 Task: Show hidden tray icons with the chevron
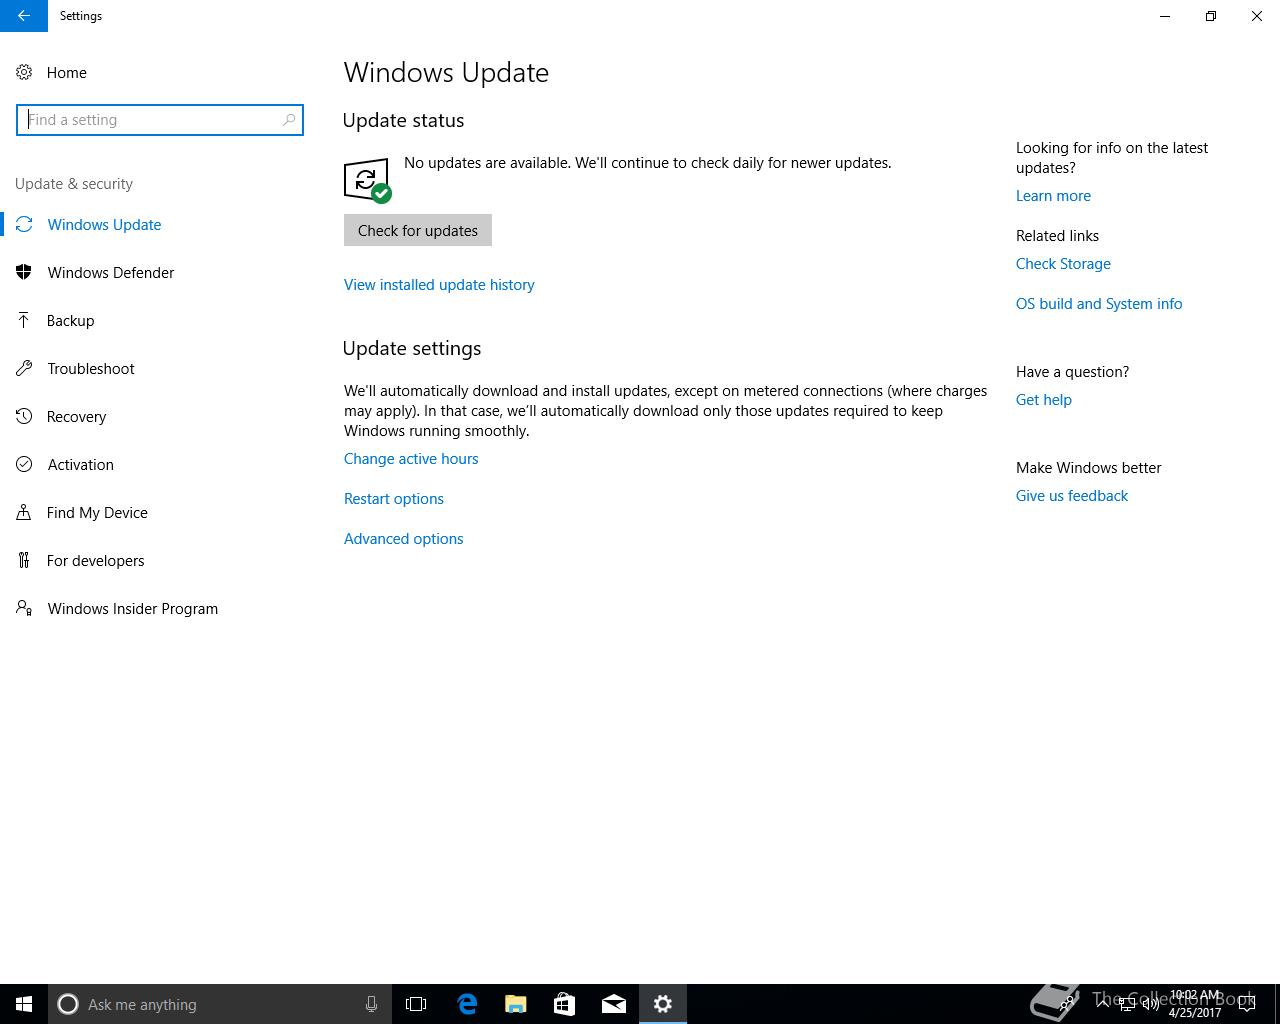click(x=1102, y=1004)
